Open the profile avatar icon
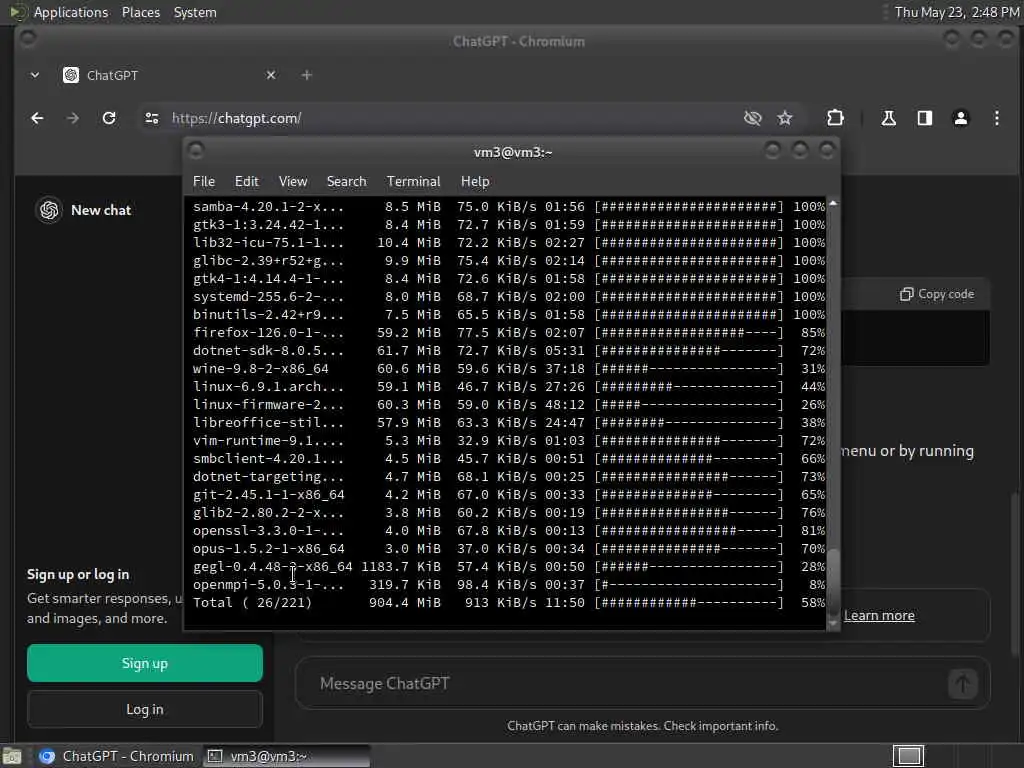The image size is (1024, 768). point(961,118)
